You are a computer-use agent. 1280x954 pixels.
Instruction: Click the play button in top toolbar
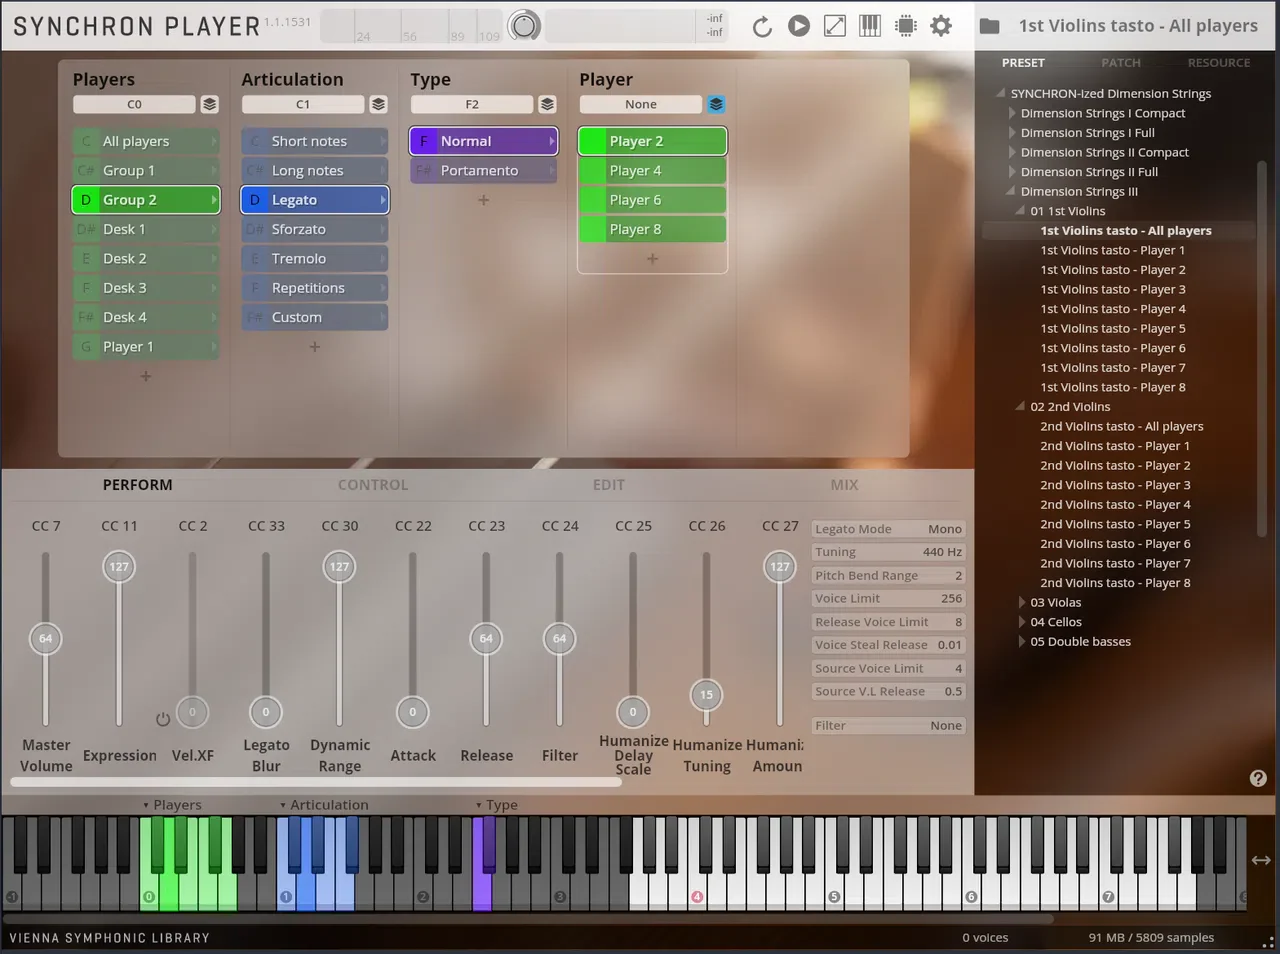tap(799, 26)
